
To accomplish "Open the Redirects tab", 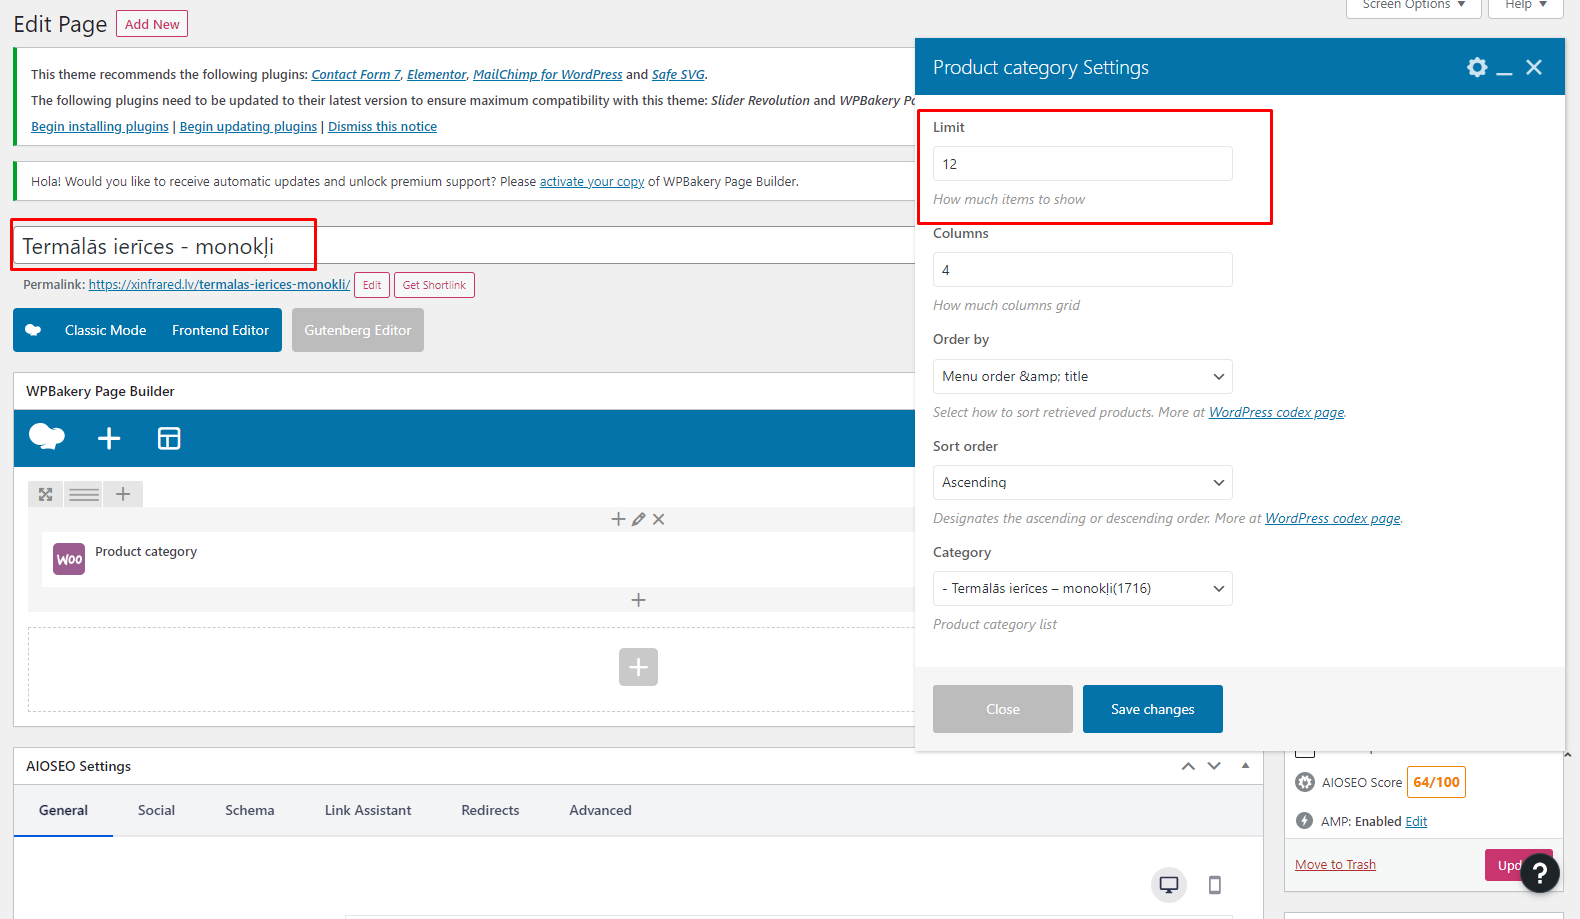I will (490, 810).
